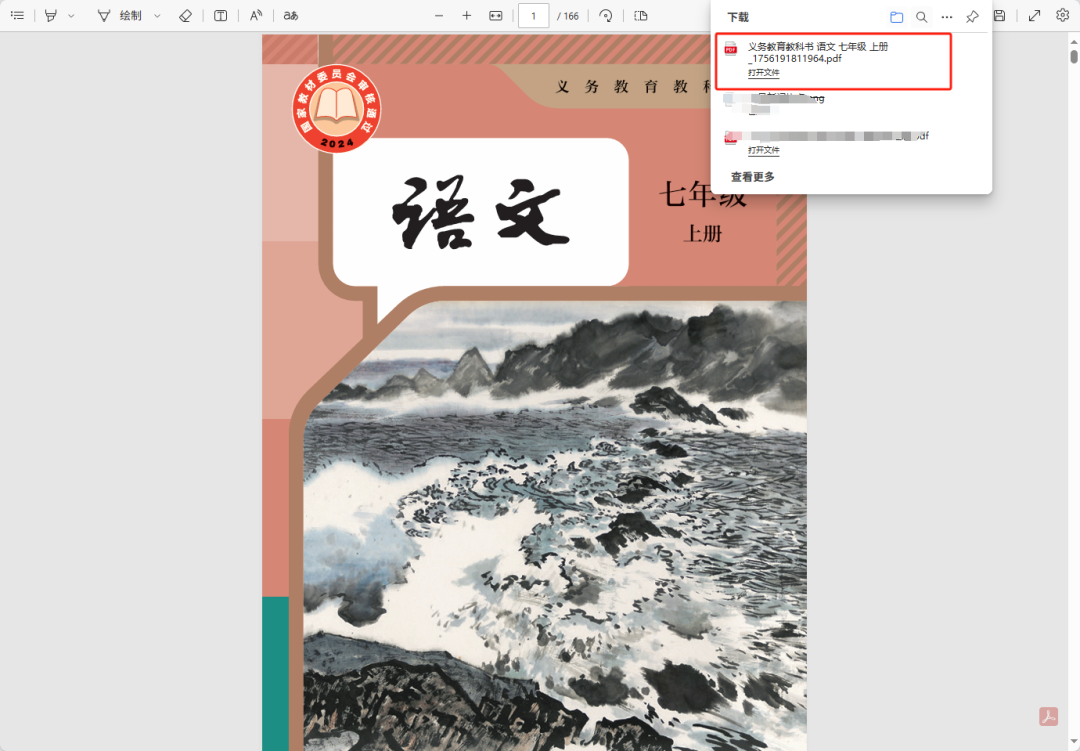The height and width of the screenshot is (751, 1080).
Task: Click 打开文件 under 语文 七年级 PDF
Action: [x=763, y=72]
